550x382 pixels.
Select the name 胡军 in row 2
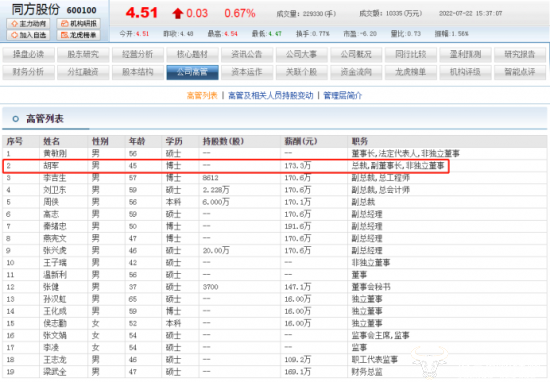point(51,166)
